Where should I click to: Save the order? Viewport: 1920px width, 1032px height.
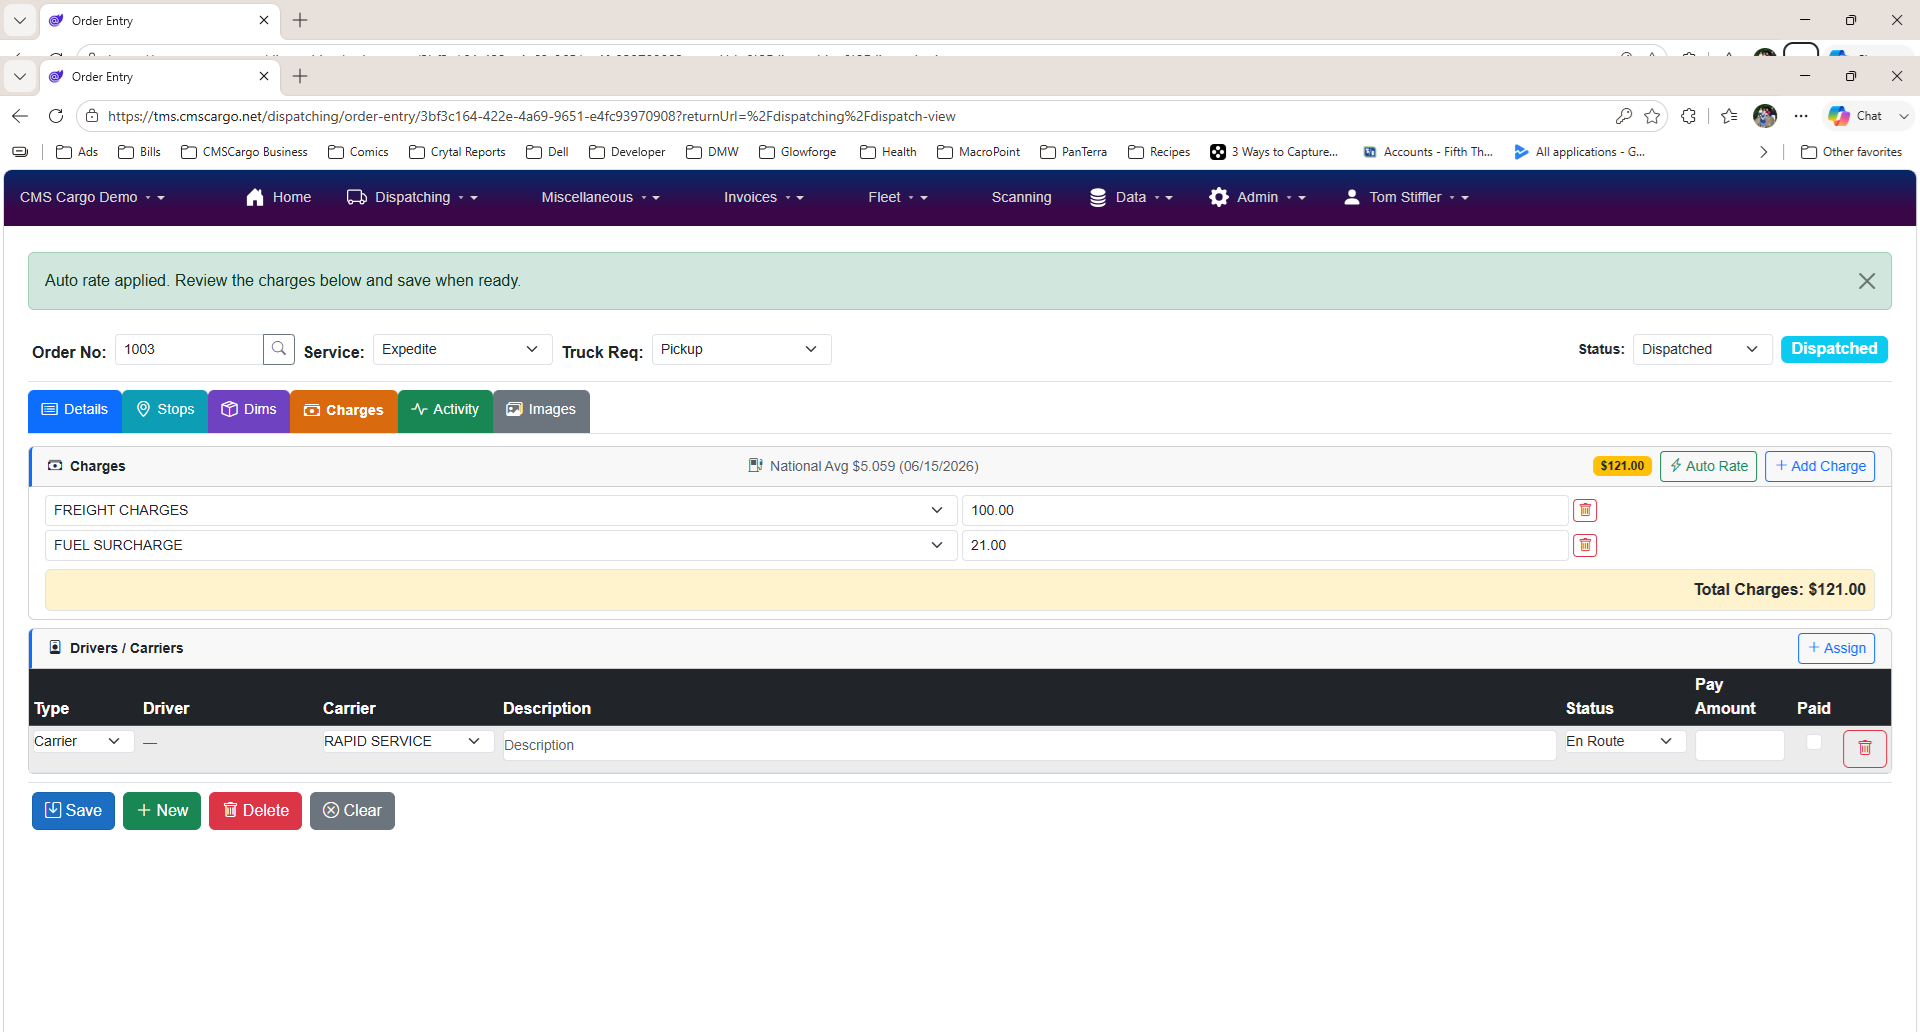73,811
